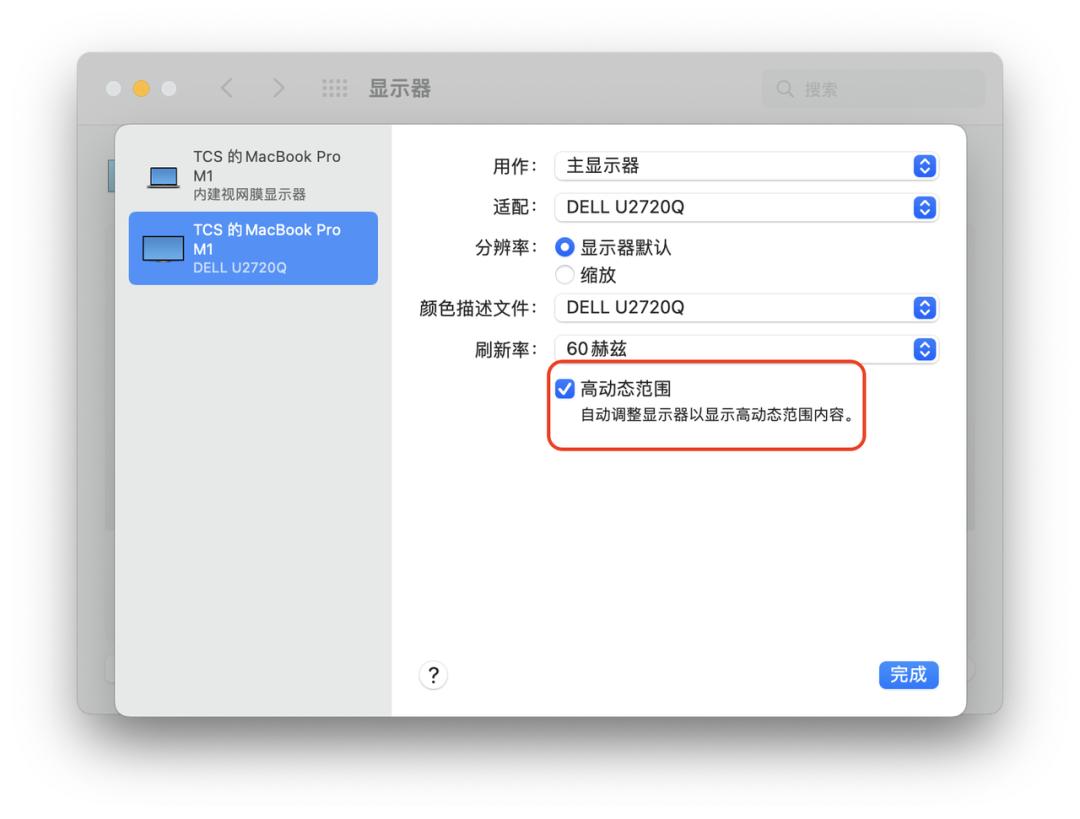Click the 适配 label

(515, 207)
